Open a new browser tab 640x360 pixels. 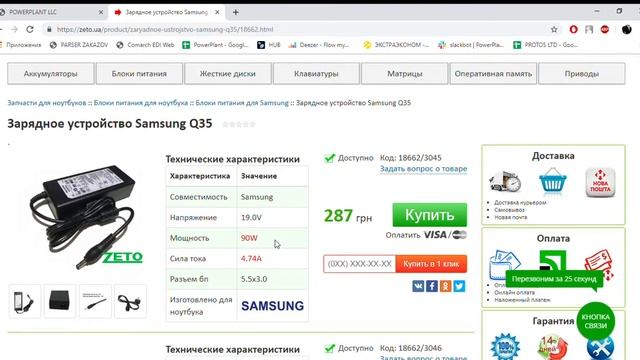click(236, 12)
